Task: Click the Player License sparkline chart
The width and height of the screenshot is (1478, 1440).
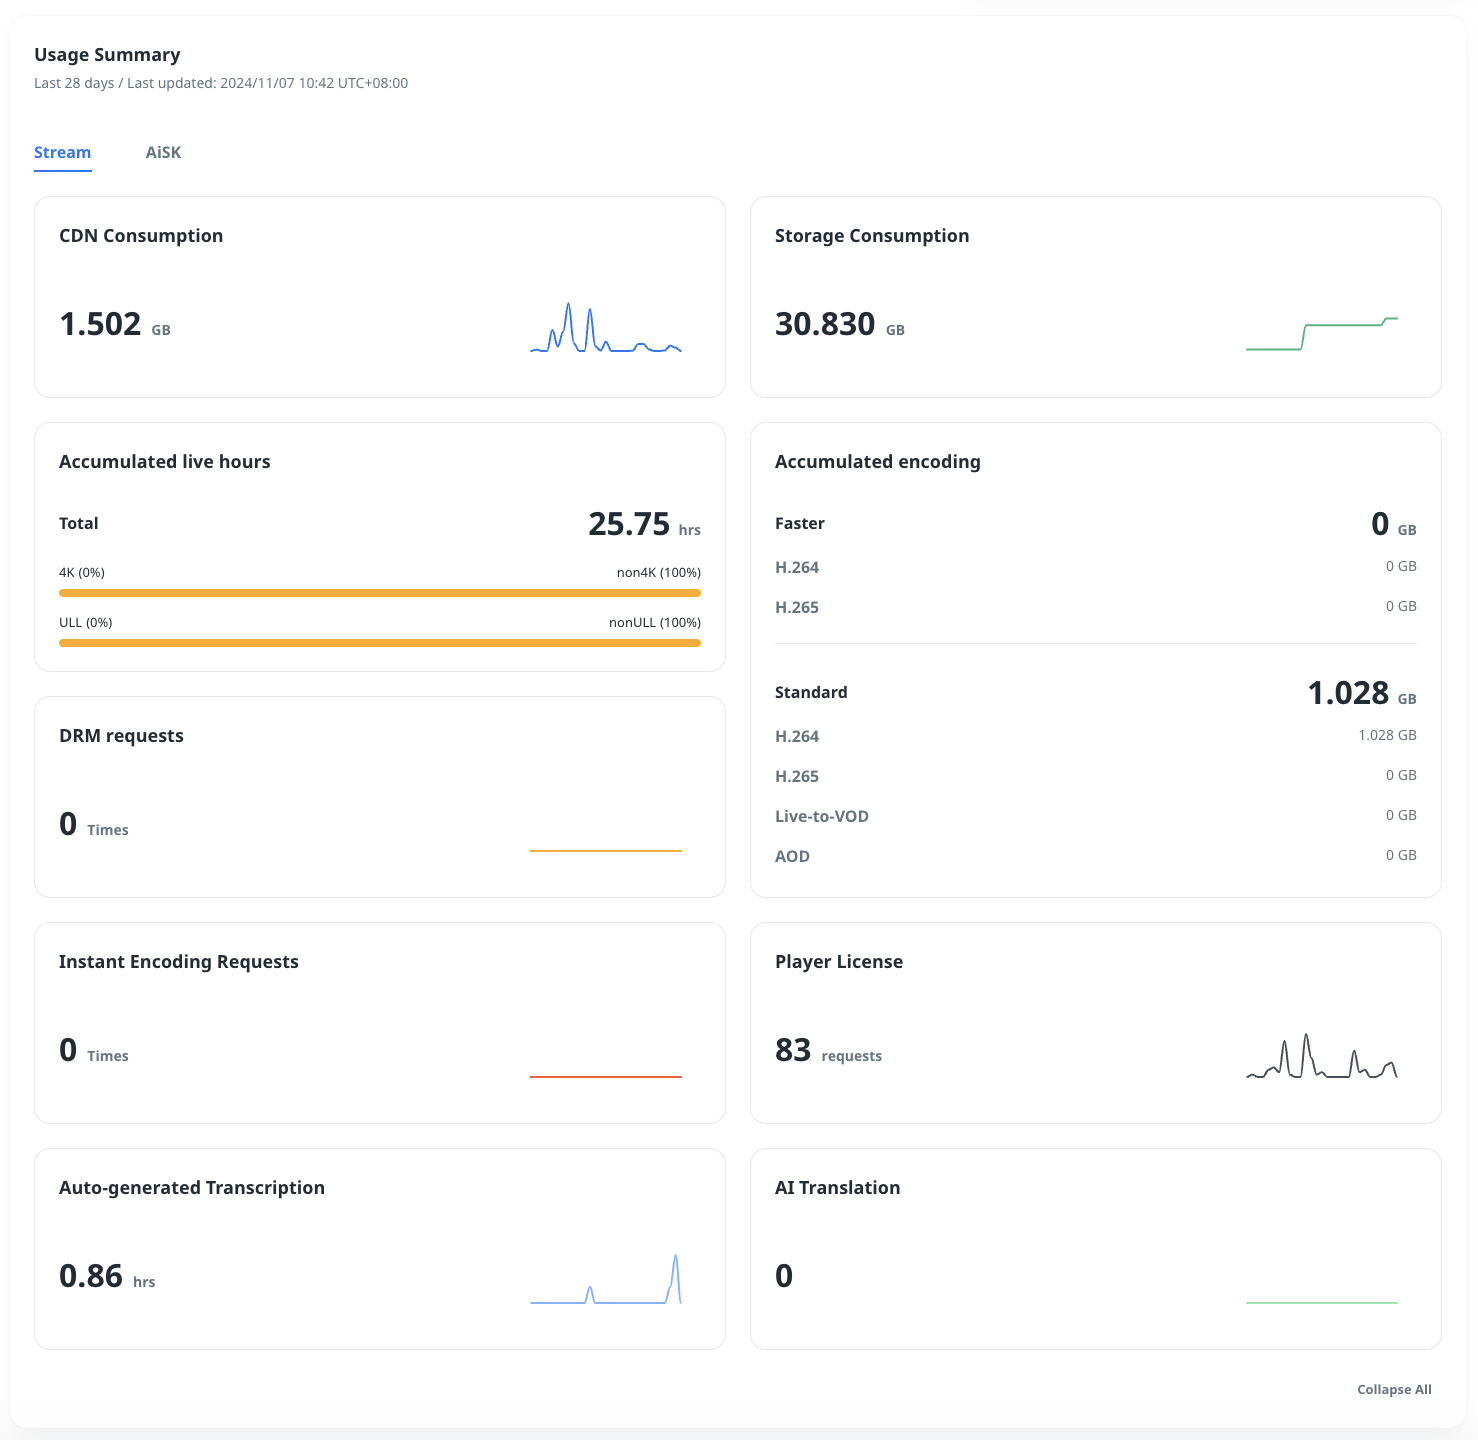Action: pos(1321,1057)
